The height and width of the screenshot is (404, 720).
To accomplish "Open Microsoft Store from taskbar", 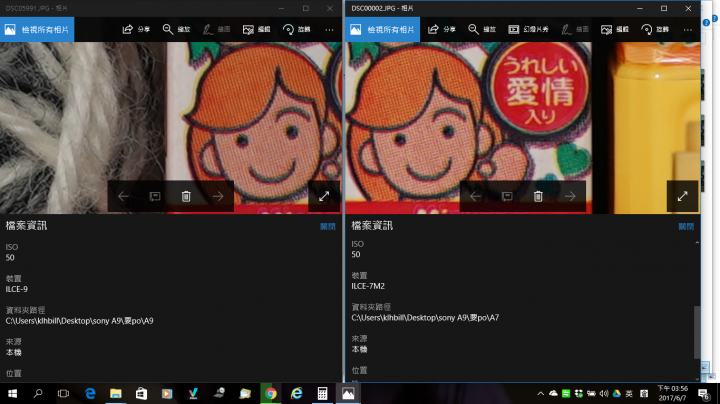I will 141,393.
